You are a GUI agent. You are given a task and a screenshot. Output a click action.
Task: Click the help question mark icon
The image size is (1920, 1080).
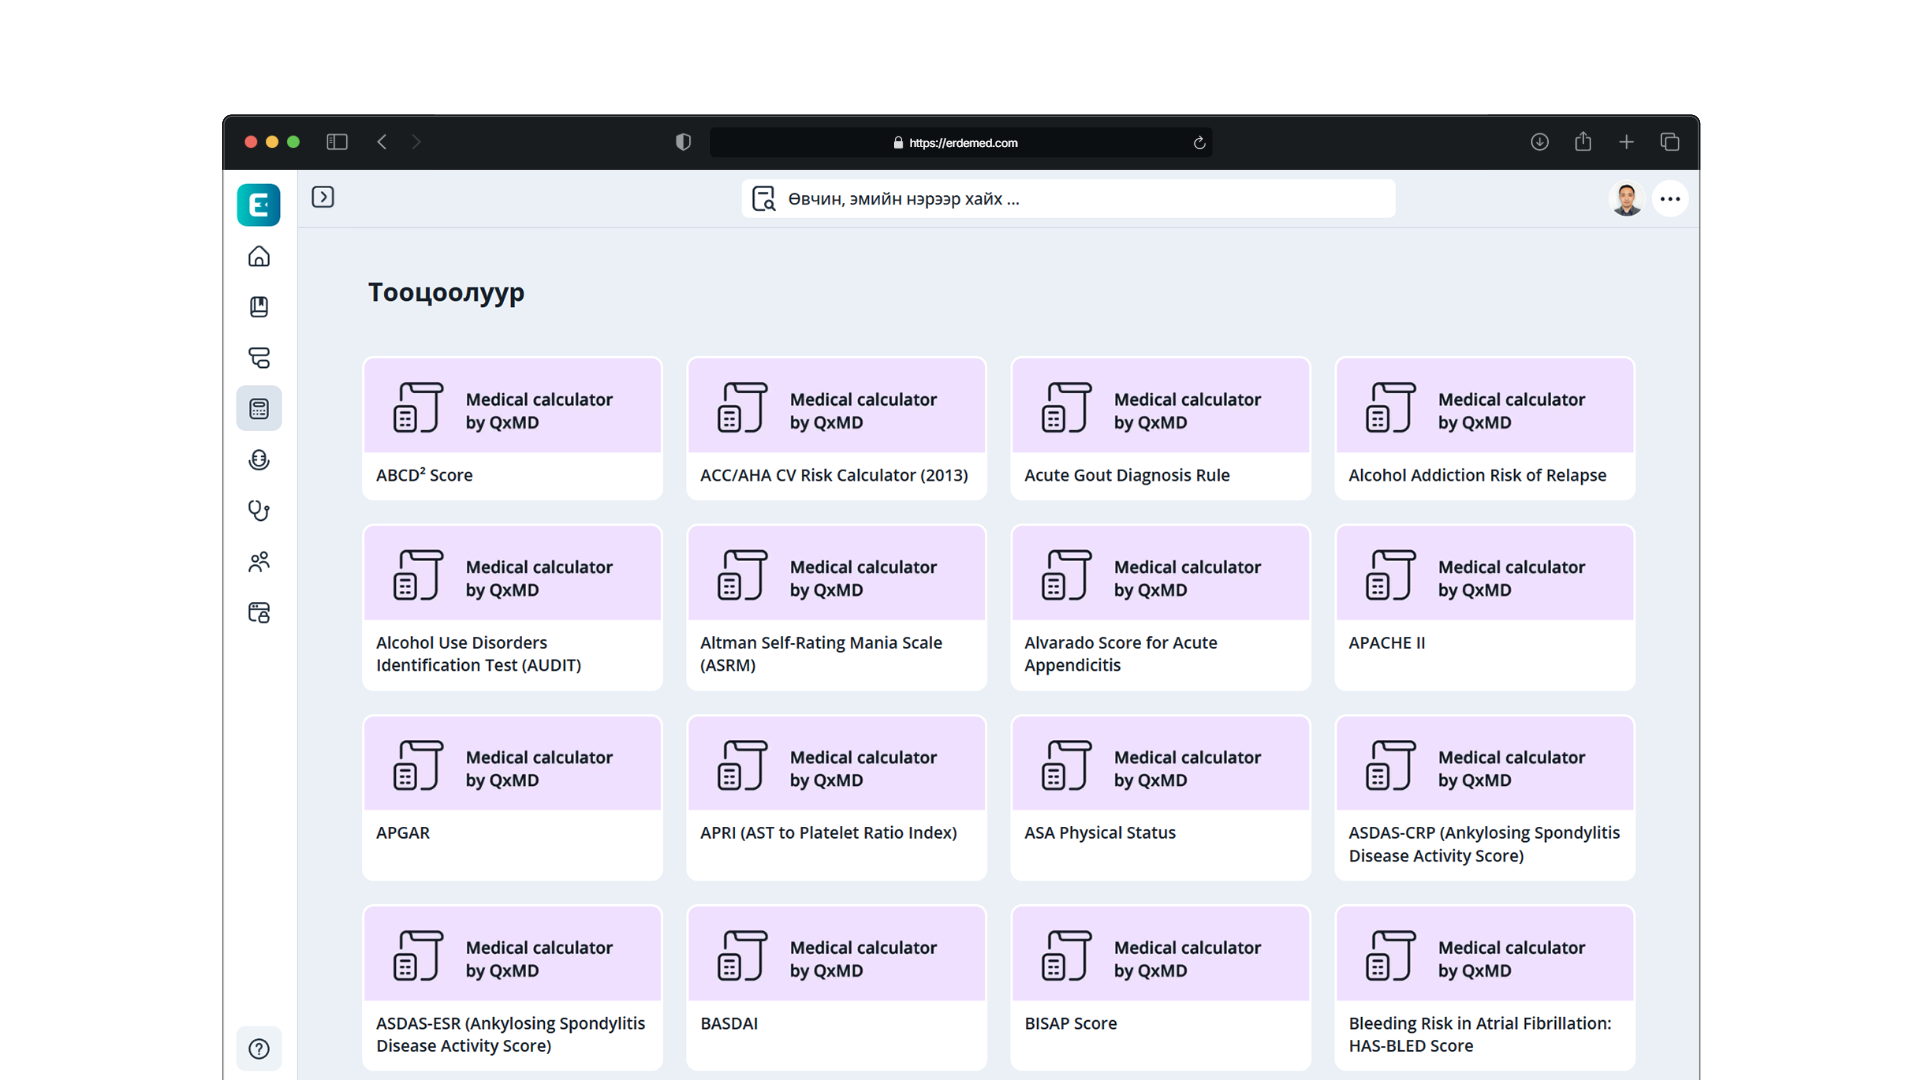[x=259, y=1049]
